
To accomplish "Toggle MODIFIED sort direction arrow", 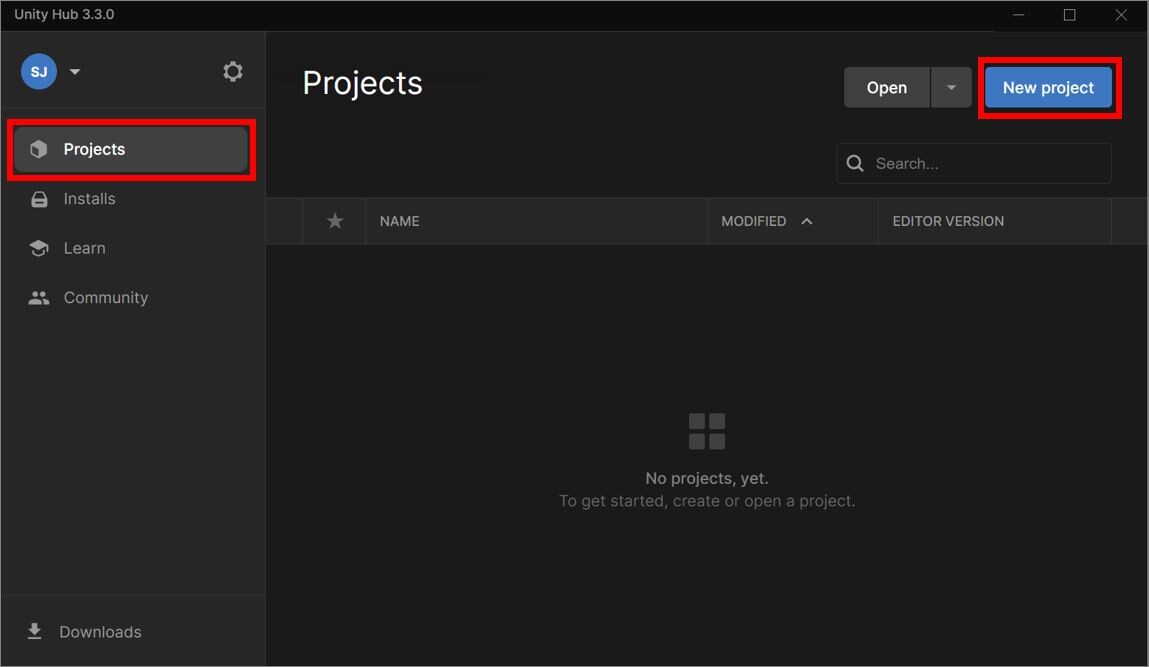I will pos(807,221).
